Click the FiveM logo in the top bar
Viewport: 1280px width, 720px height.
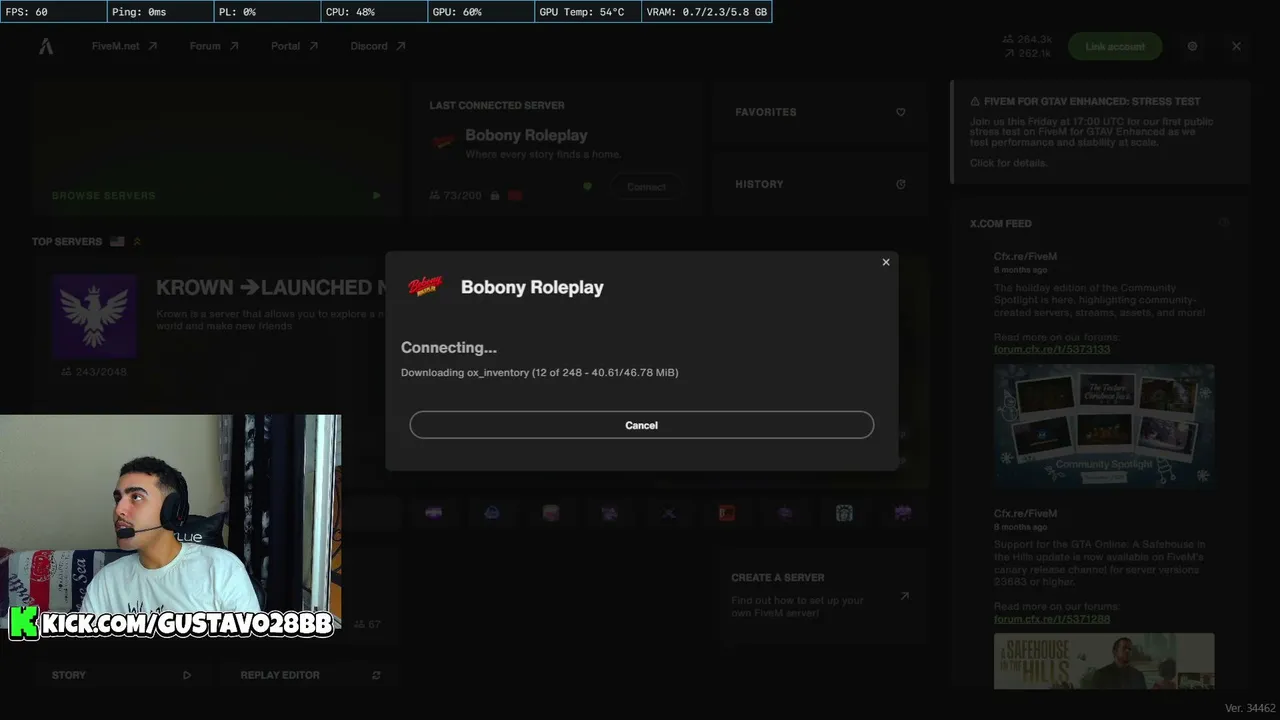pos(46,46)
